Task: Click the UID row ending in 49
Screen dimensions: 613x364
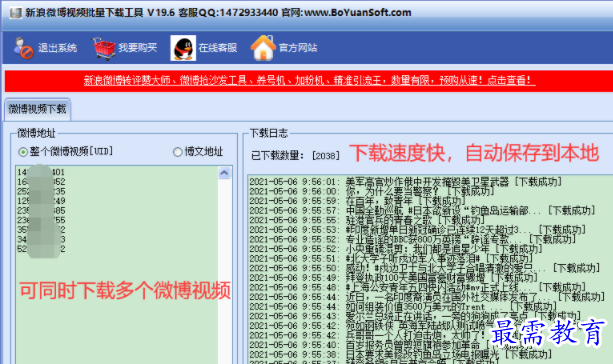Action: (41, 201)
